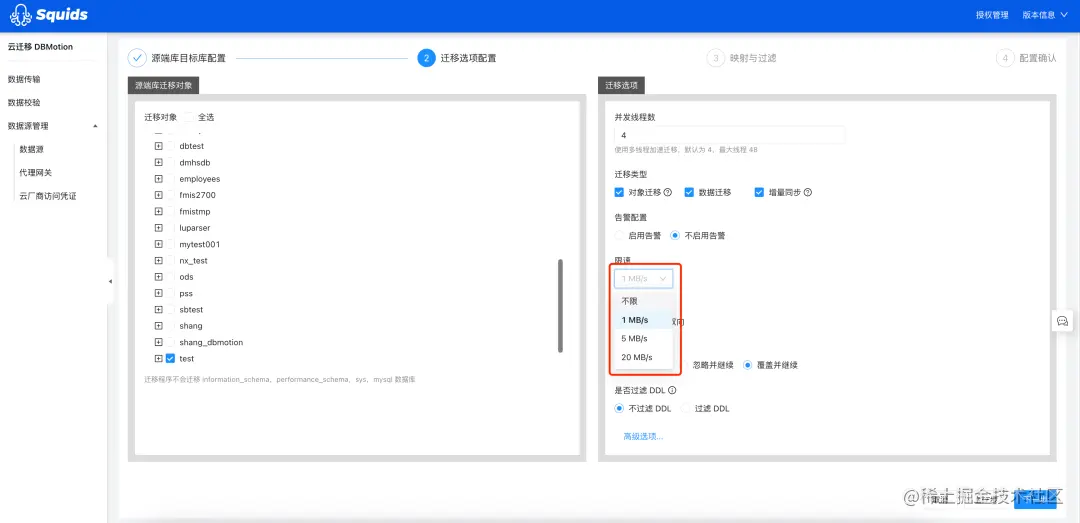Click the database tree scrollbar
The height and width of the screenshot is (523, 1080).
click(560, 306)
